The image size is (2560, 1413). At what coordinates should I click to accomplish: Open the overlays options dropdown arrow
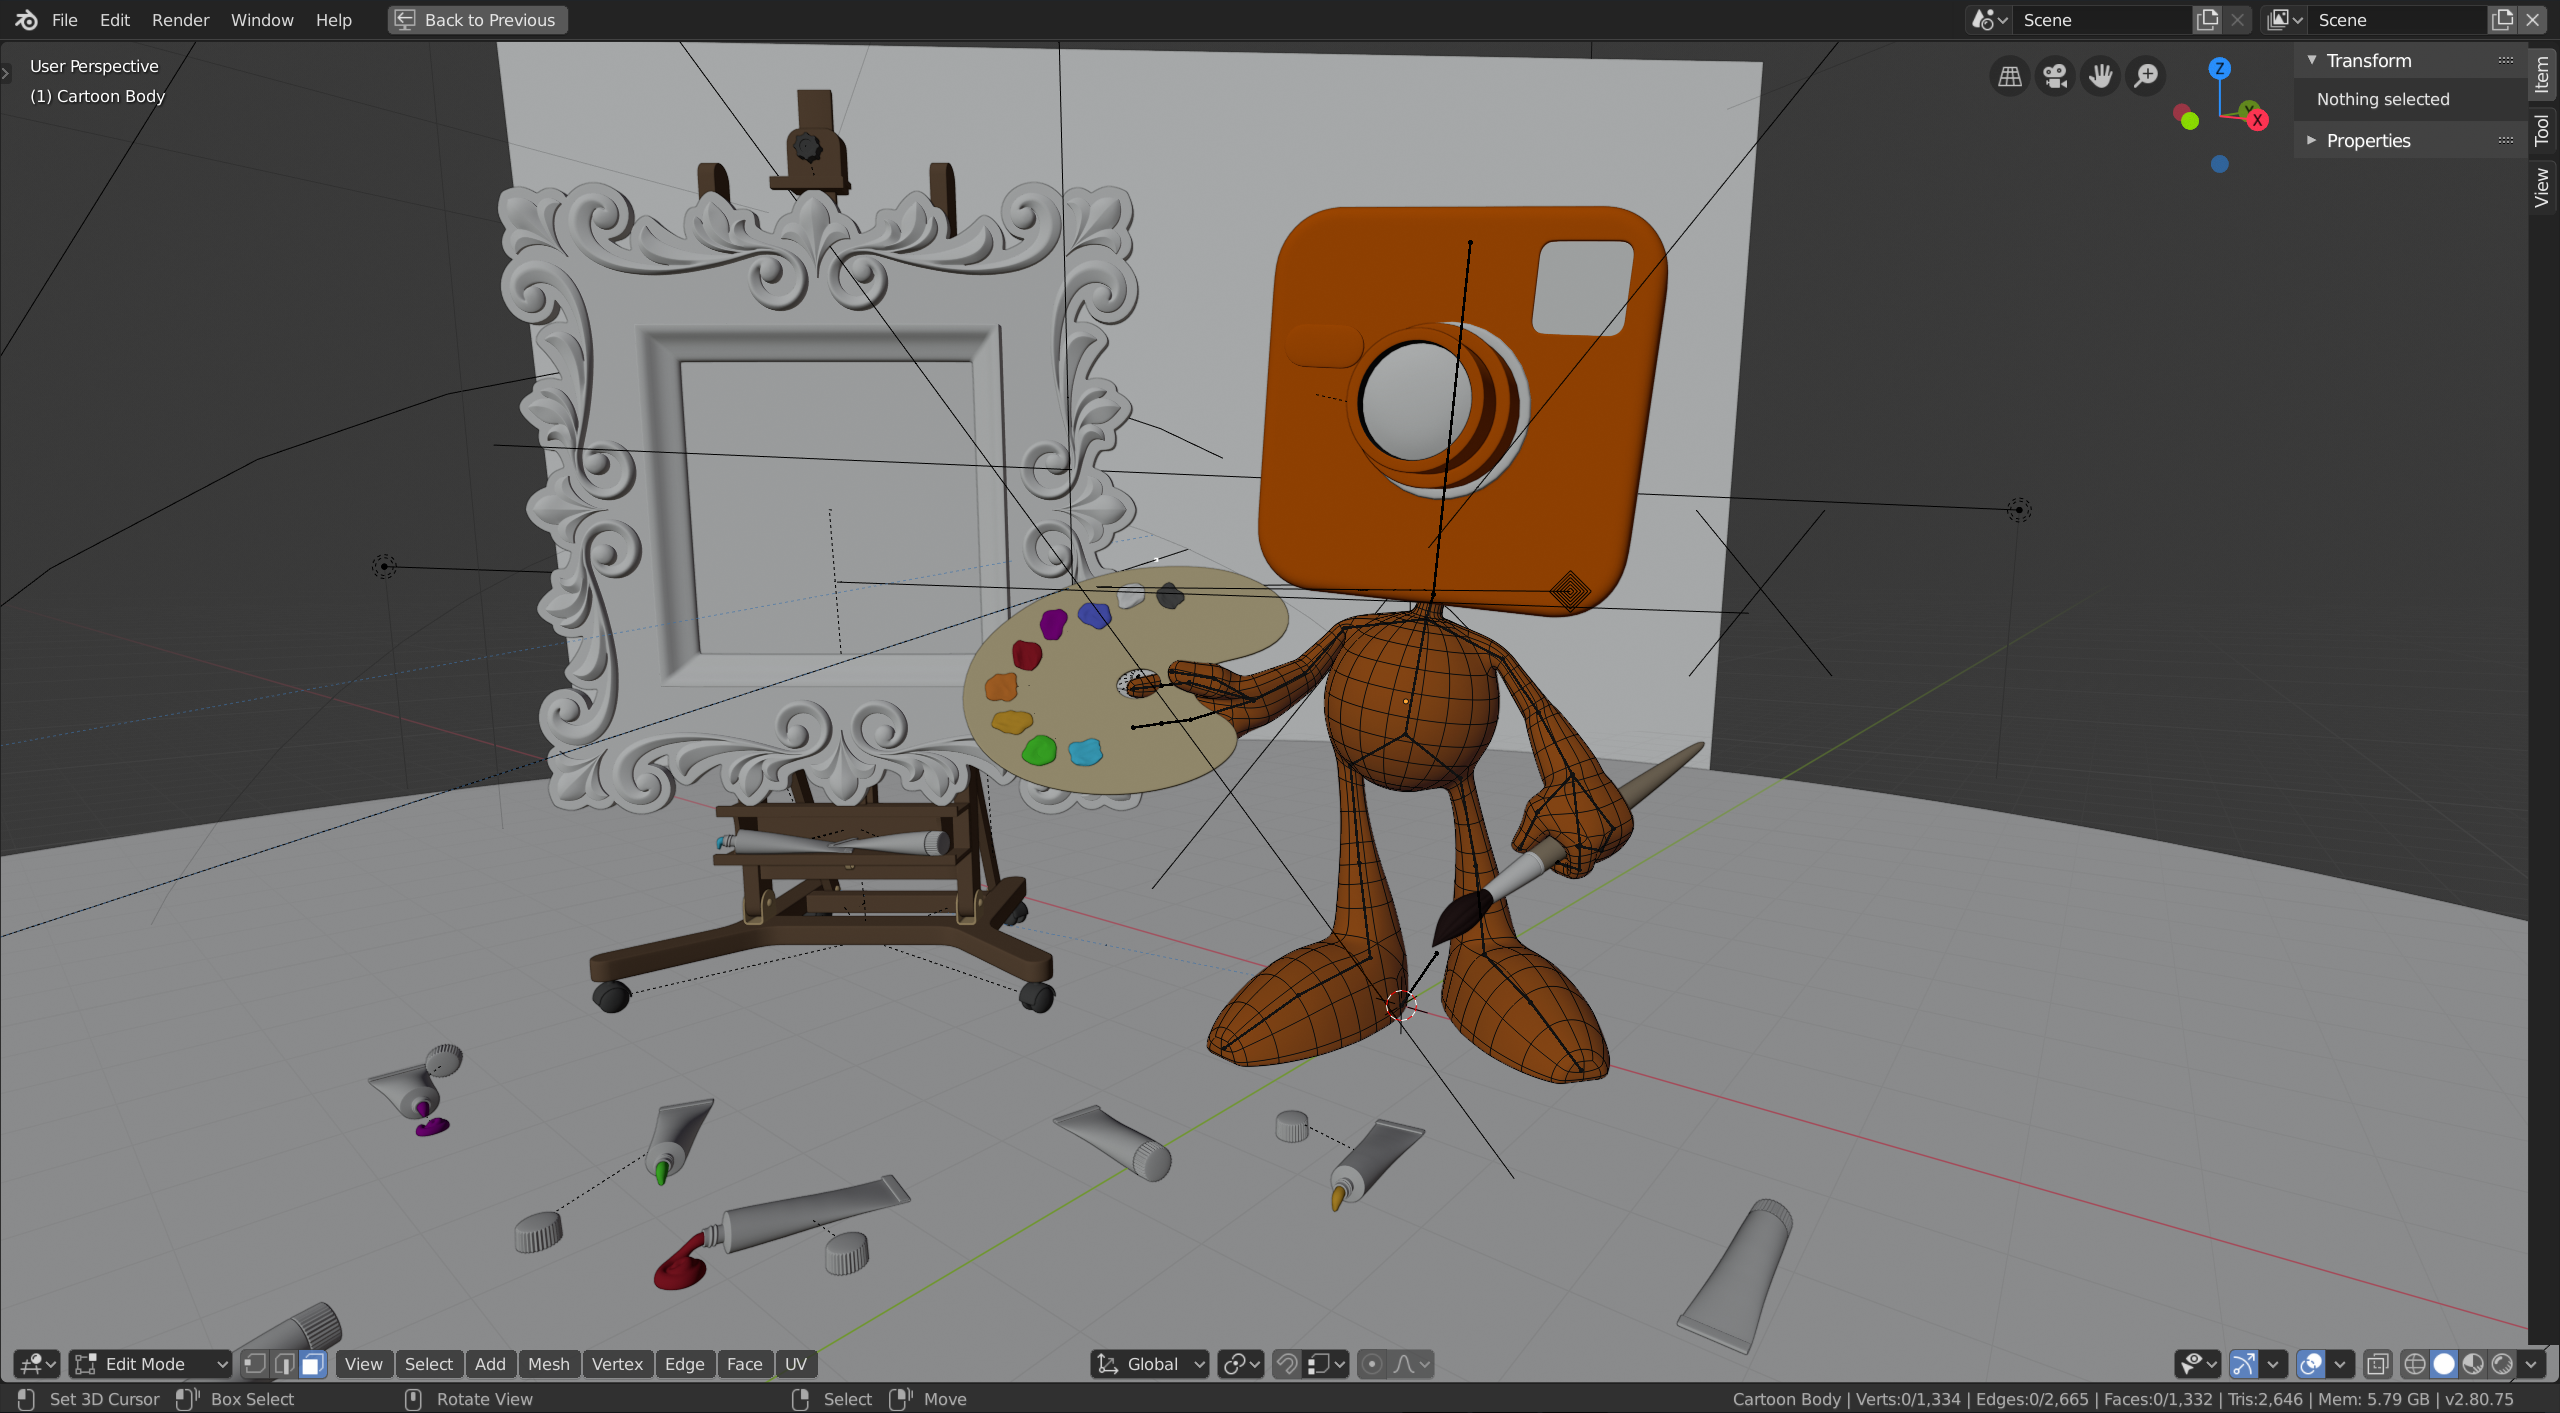[x=2340, y=1364]
